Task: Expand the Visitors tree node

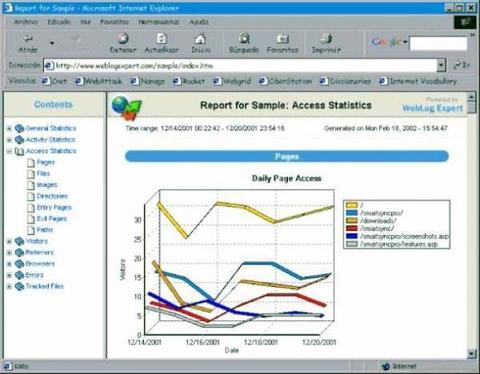Action: [9, 241]
